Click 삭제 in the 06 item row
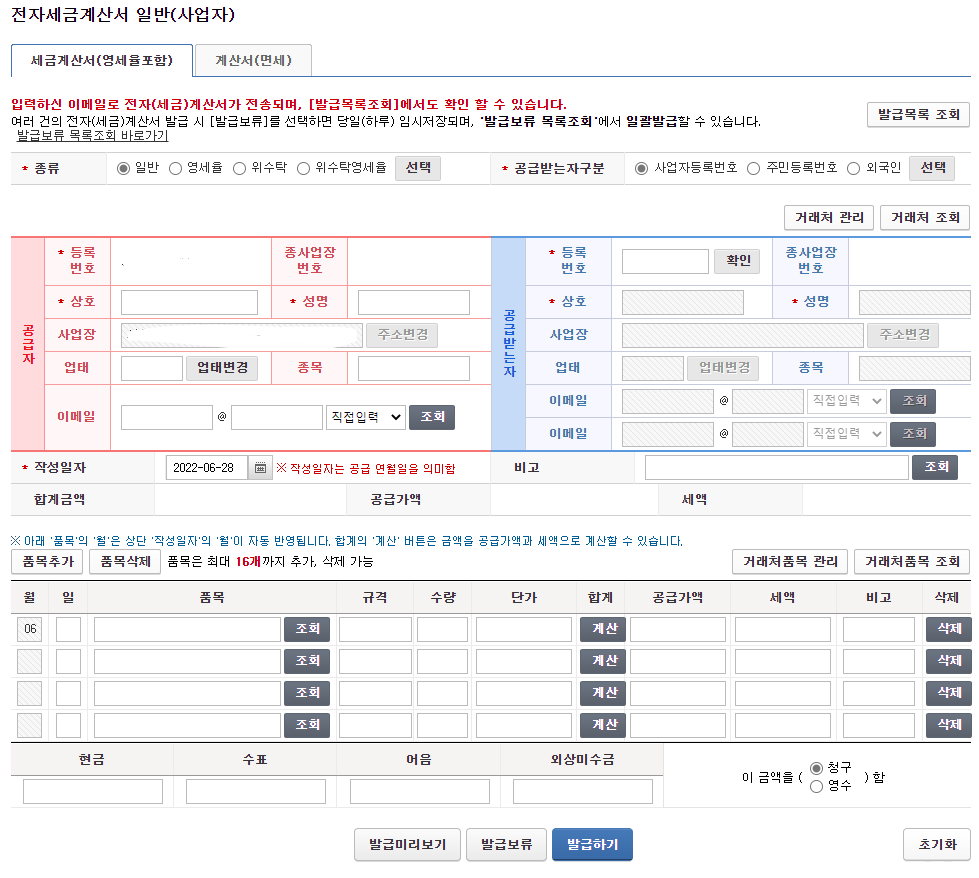Image resolution: width=979 pixels, height=878 pixels. [x=948, y=629]
